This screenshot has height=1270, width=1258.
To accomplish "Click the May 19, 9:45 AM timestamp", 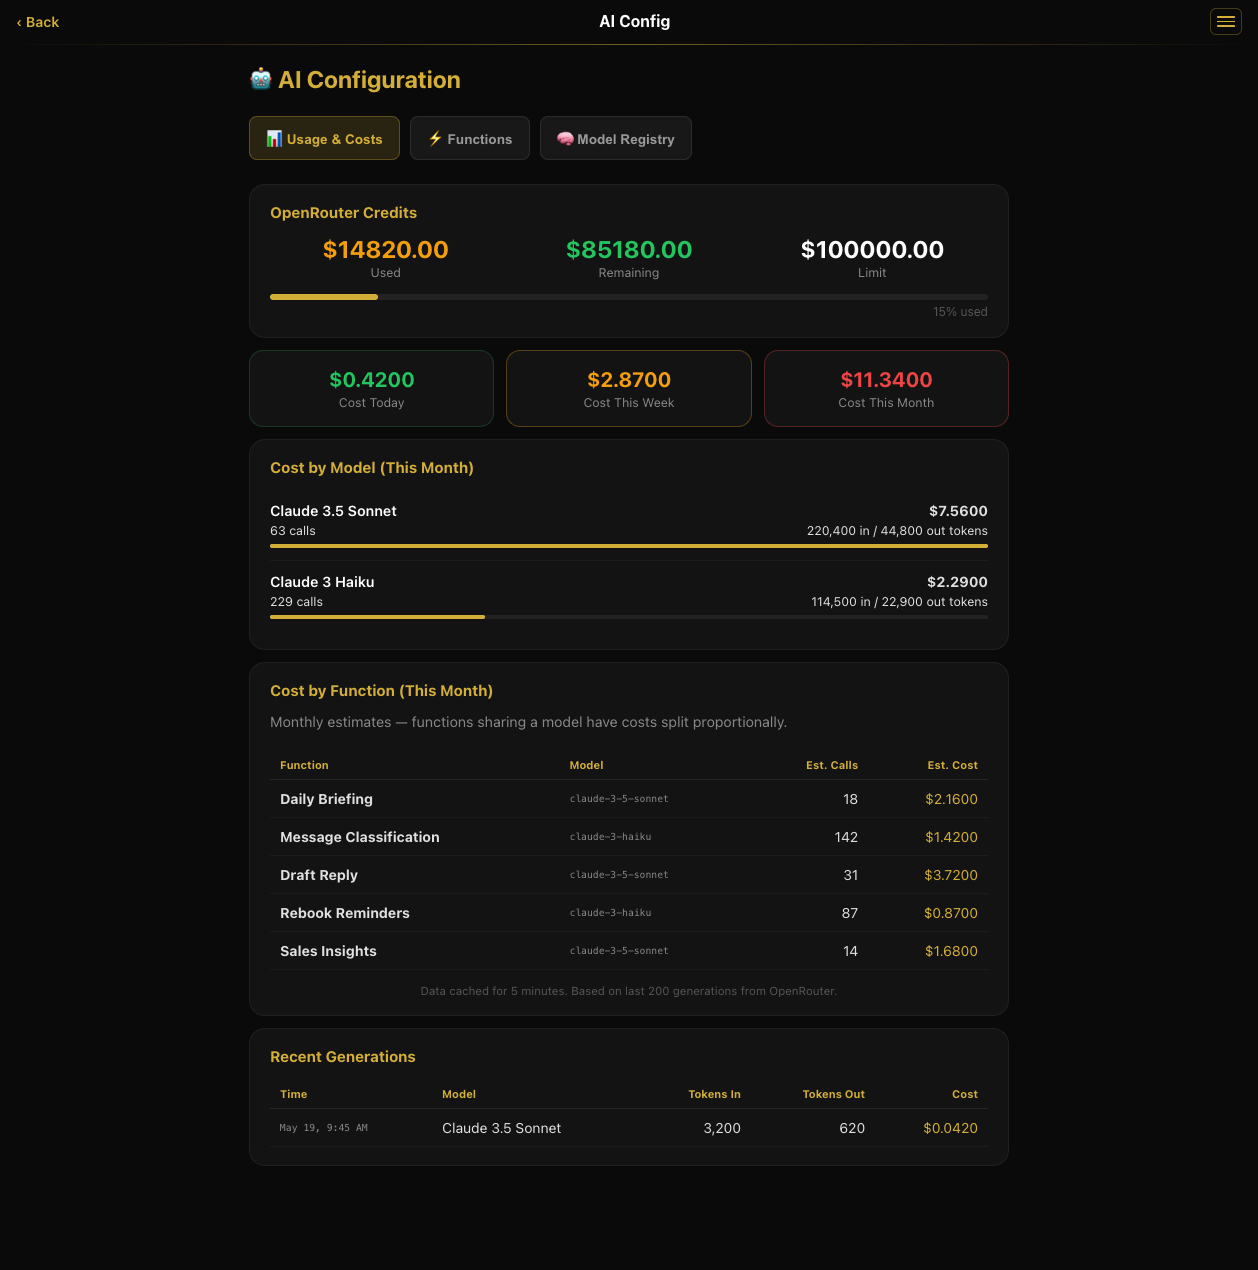I will [324, 1128].
